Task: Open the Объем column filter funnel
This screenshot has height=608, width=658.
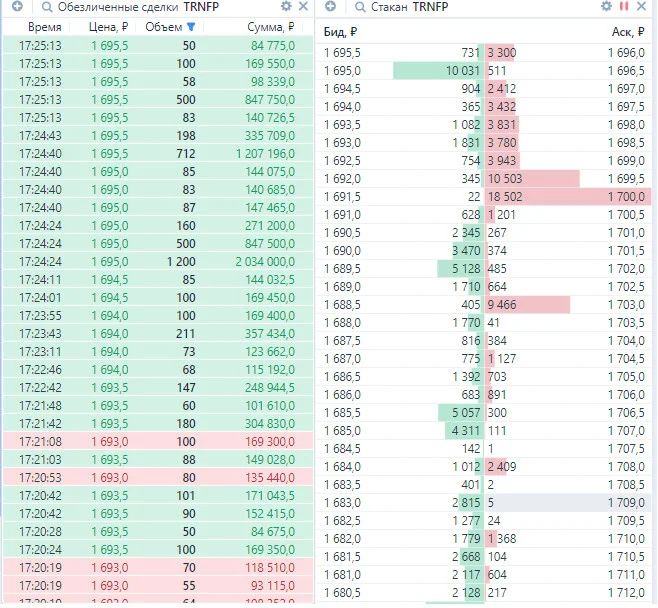Action: [x=191, y=27]
